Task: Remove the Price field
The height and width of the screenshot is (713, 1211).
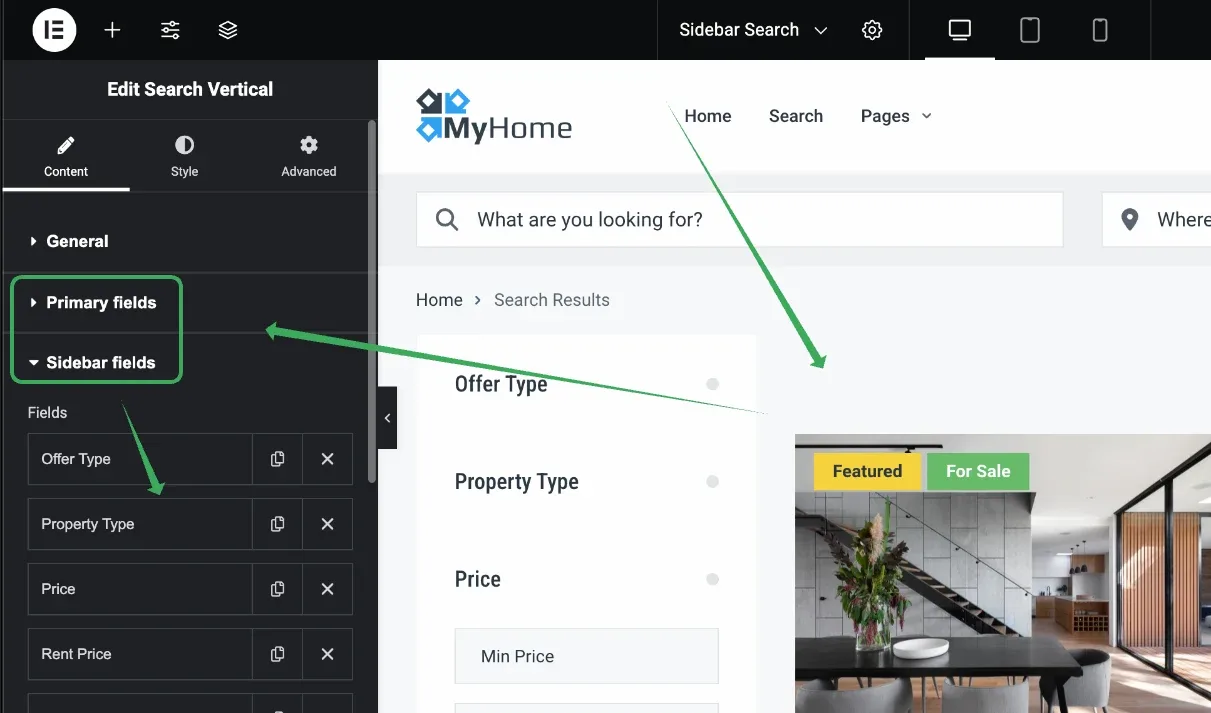Action: (327, 589)
